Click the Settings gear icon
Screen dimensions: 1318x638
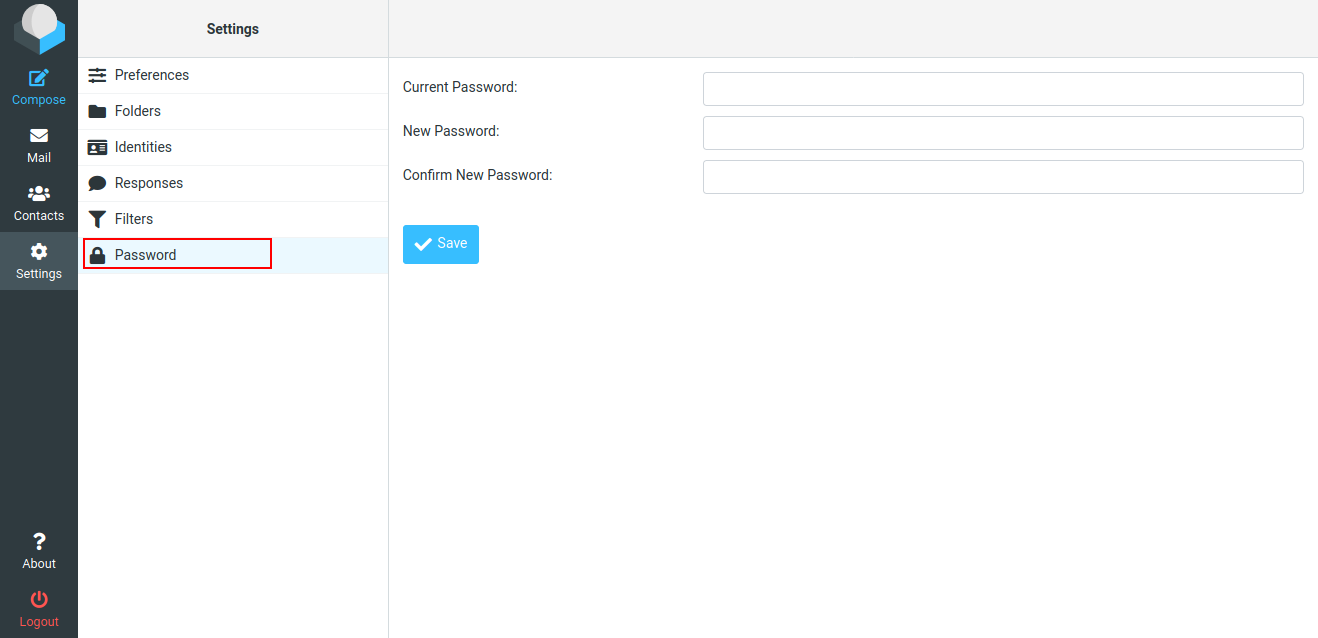tap(39, 252)
